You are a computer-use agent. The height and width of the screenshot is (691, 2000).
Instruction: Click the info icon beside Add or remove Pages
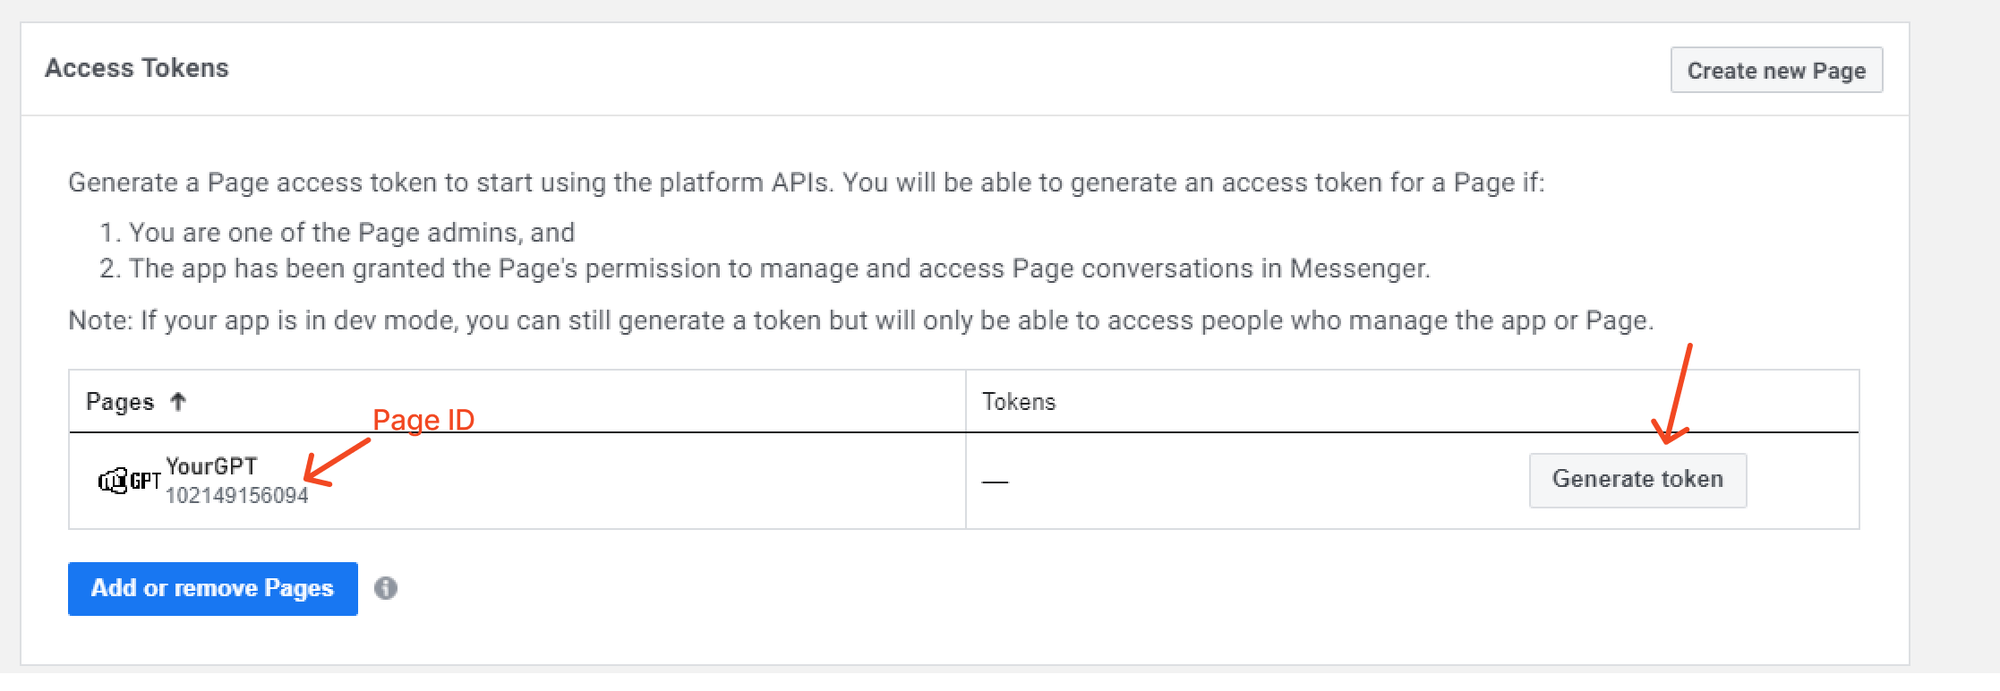point(387,588)
